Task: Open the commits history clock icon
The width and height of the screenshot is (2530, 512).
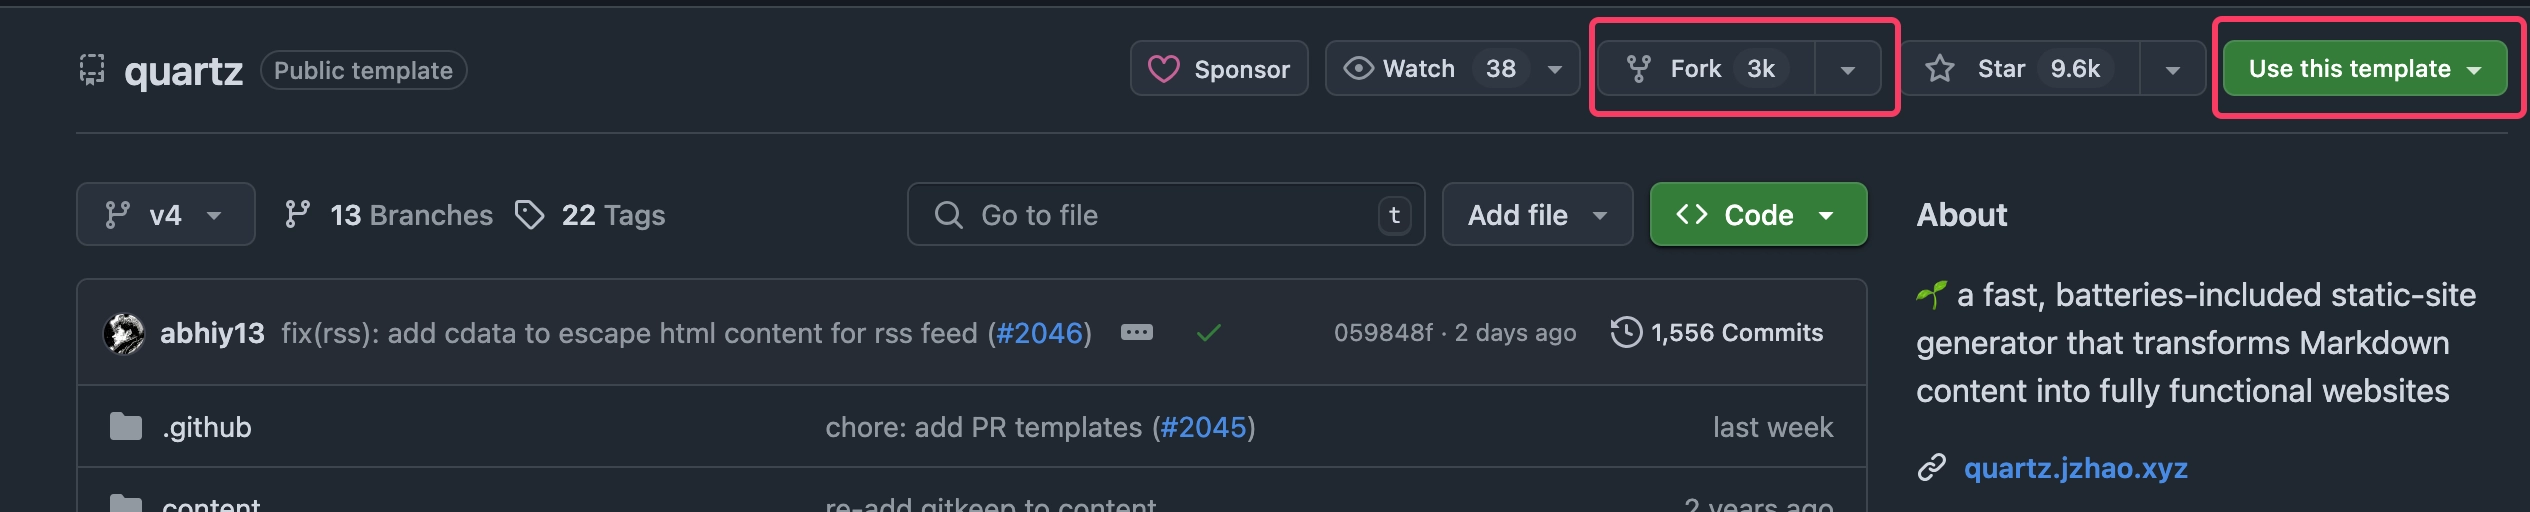Action: tap(1626, 332)
